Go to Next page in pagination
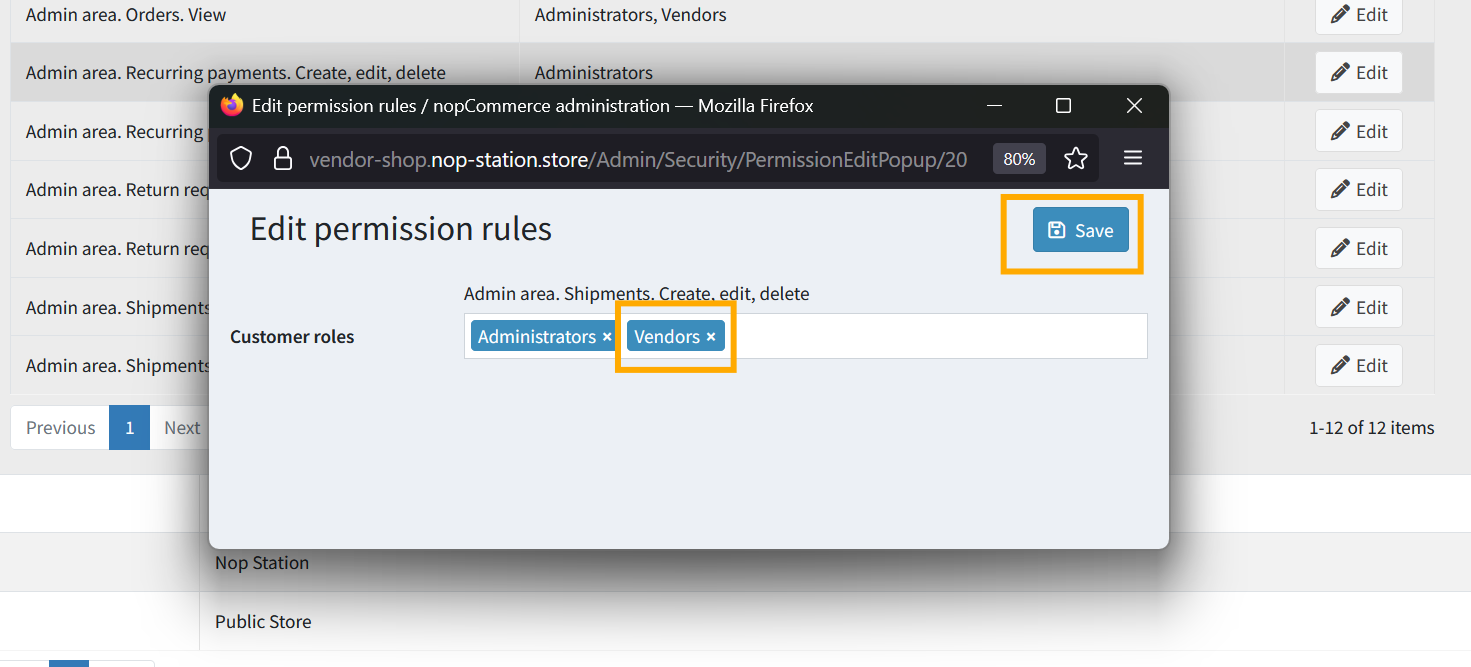Image resolution: width=1471 pixels, height=667 pixels. [x=182, y=427]
